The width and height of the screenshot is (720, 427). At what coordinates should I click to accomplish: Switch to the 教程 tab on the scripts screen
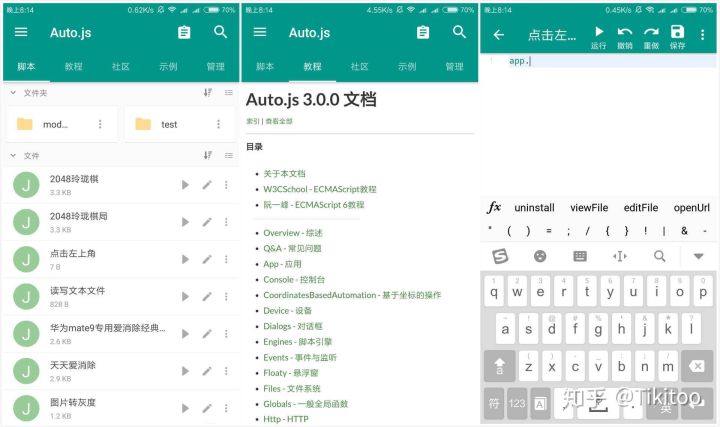[73, 67]
